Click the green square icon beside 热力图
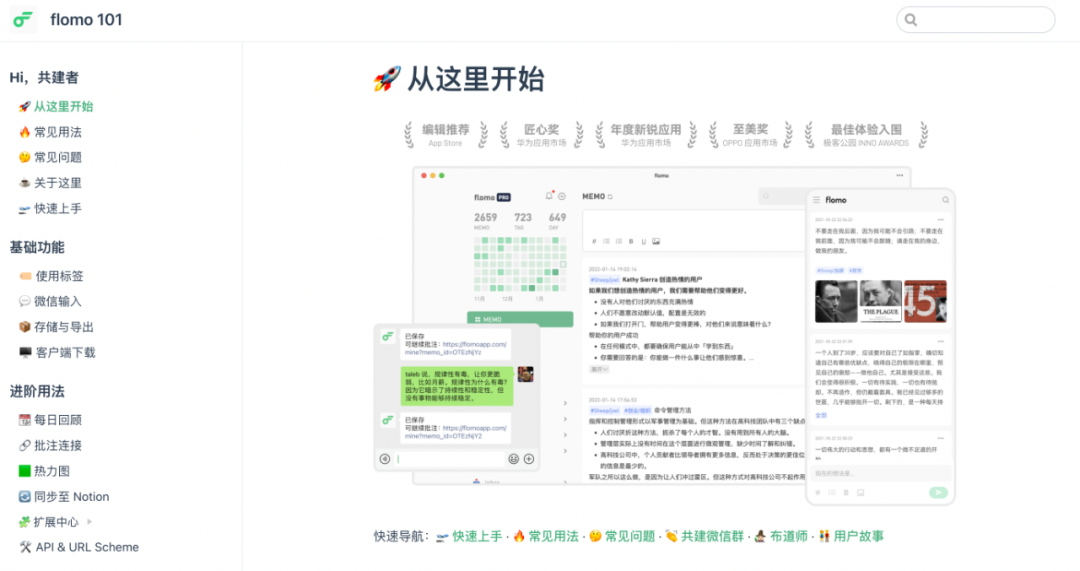 (x=25, y=471)
